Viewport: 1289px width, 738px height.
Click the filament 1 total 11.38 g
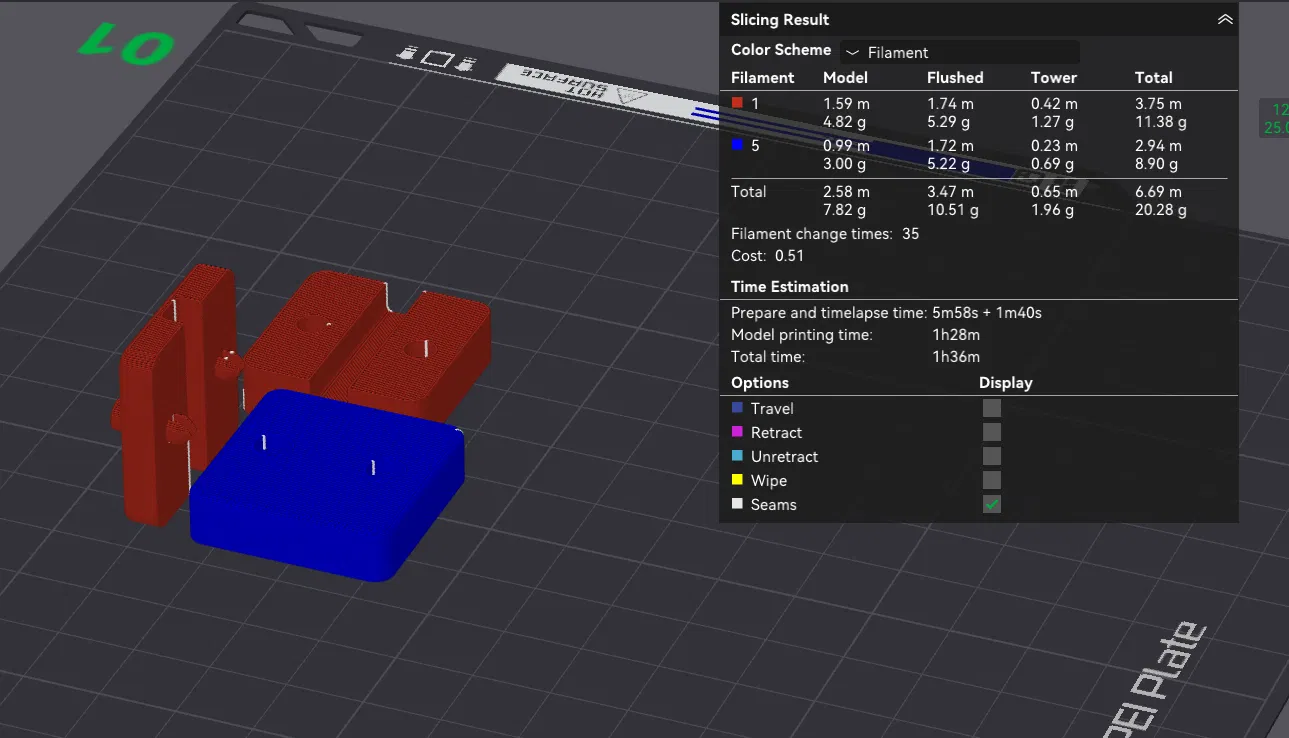pyautogui.click(x=1161, y=122)
